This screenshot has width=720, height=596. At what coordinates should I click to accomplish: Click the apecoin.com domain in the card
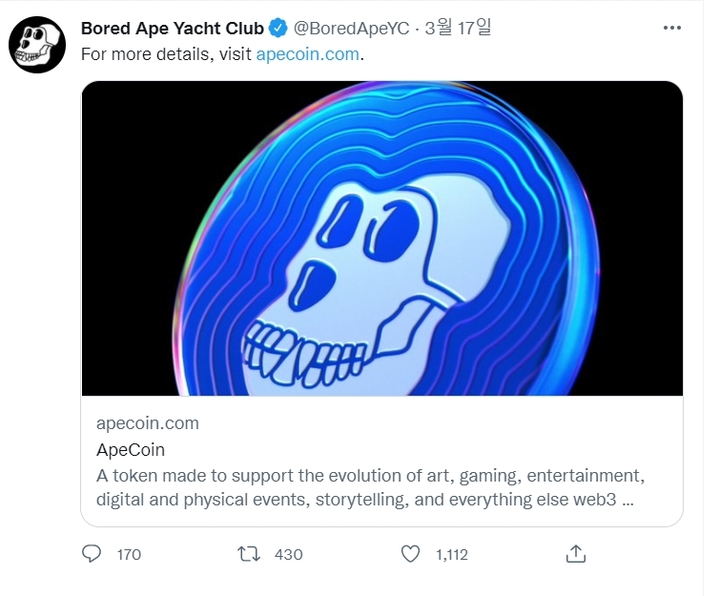coord(147,423)
